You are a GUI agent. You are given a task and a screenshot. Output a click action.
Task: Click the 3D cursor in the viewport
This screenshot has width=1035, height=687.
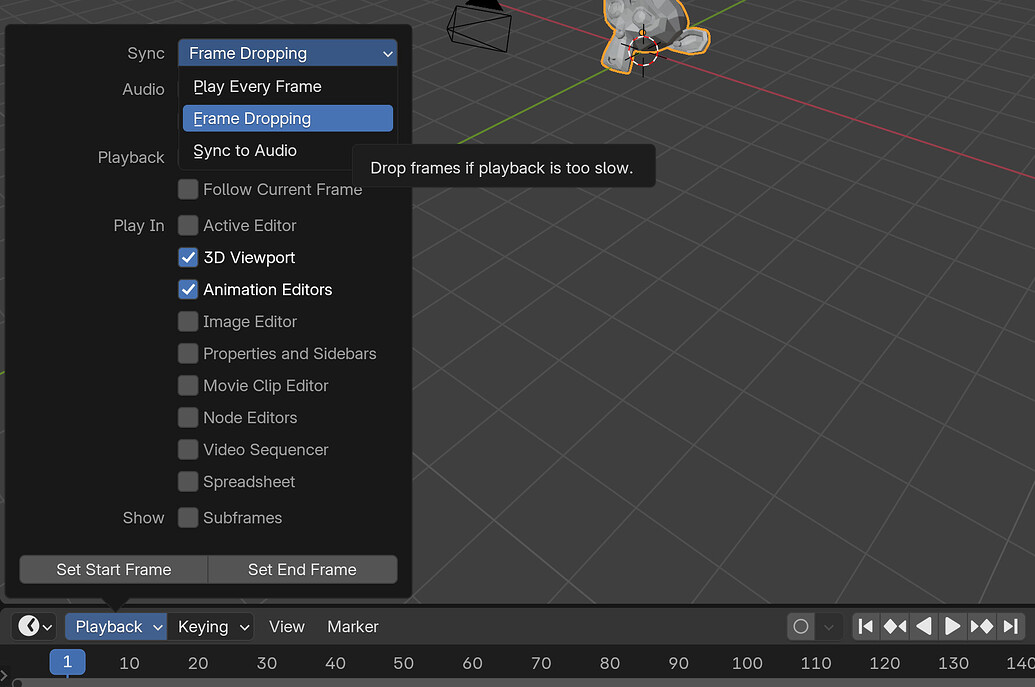point(643,51)
